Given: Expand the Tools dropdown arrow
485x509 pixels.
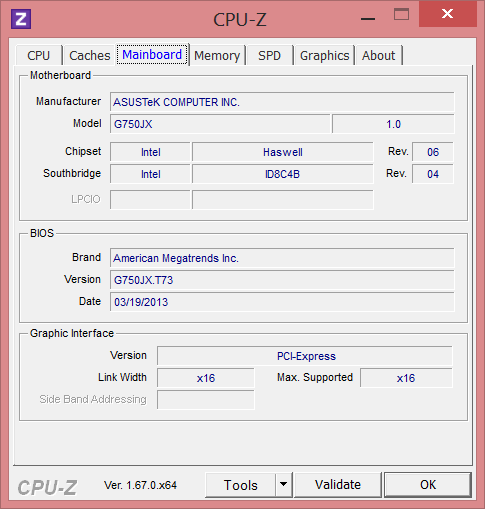Looking at the screenshot, I should (284, 485).
